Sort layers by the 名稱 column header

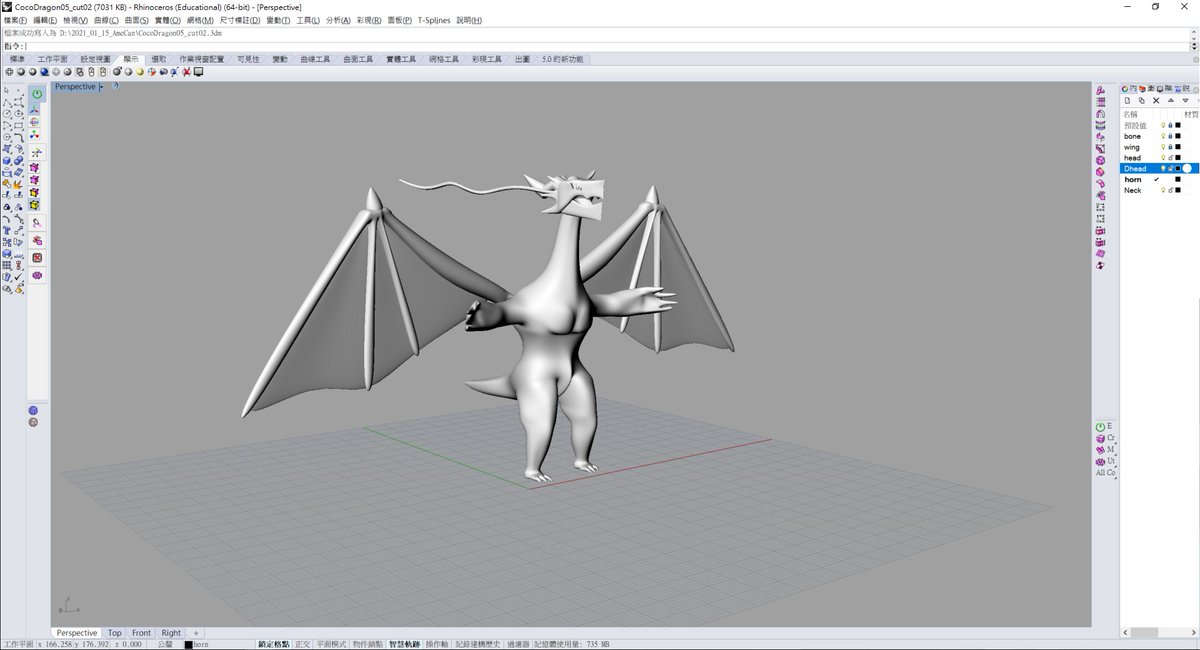coord(1131,114)
